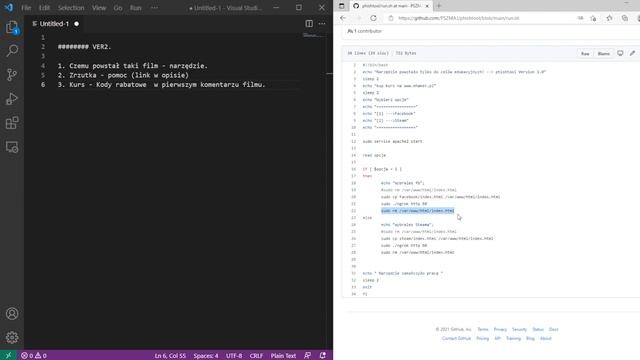Open the Blog link in GitHub footer
640x360 pixels.
(530, 338)
